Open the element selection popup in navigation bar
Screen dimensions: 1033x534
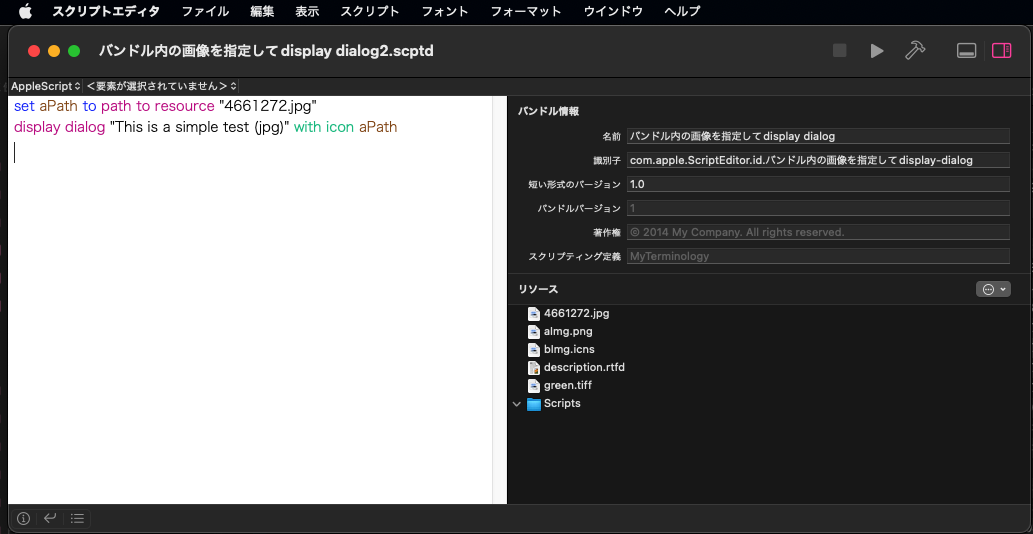[x=161, y=86]
